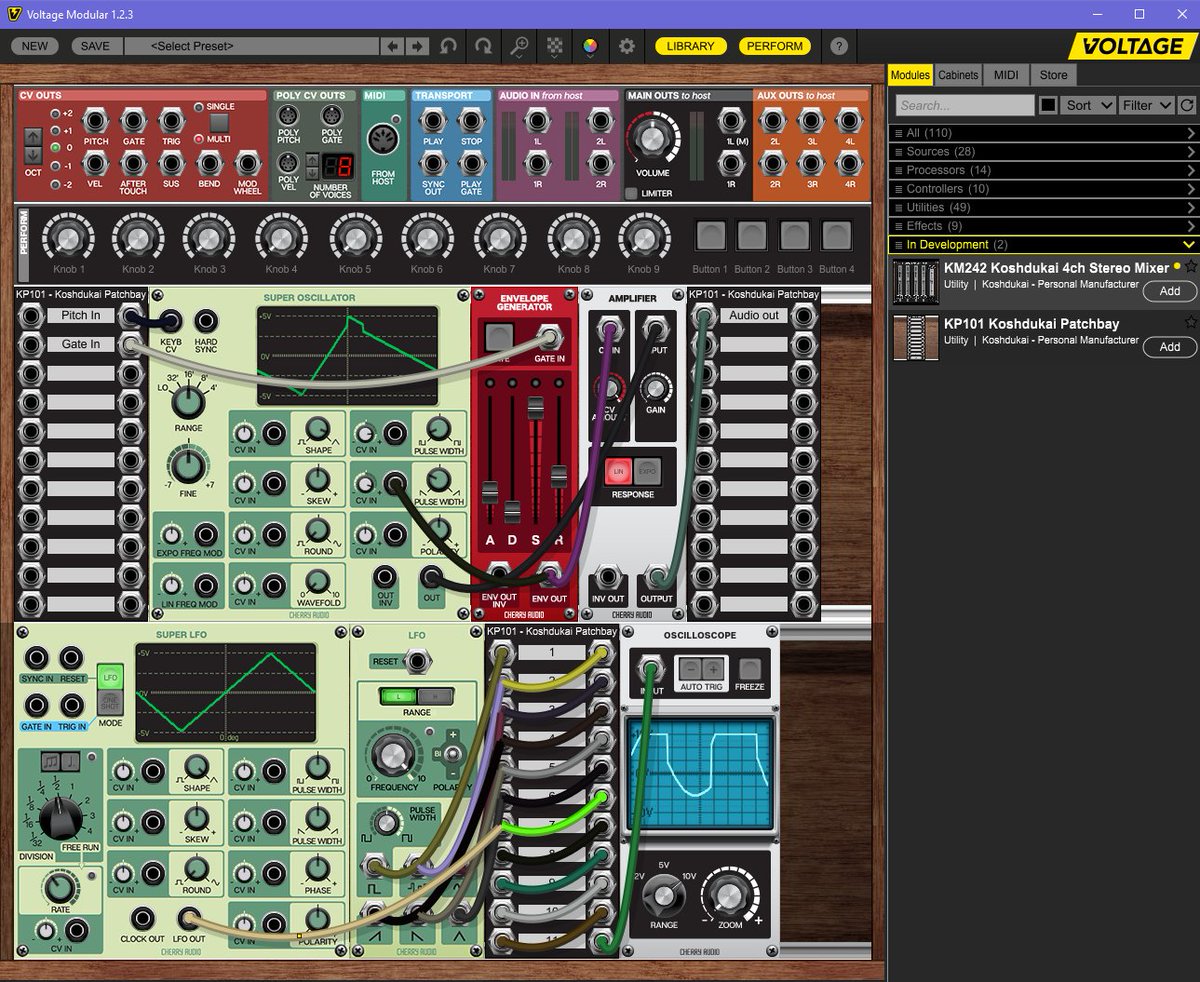This screenshot has height=982, width=1200.
Task: Expand the Sources (28) category
Action: pos(1043,152)
